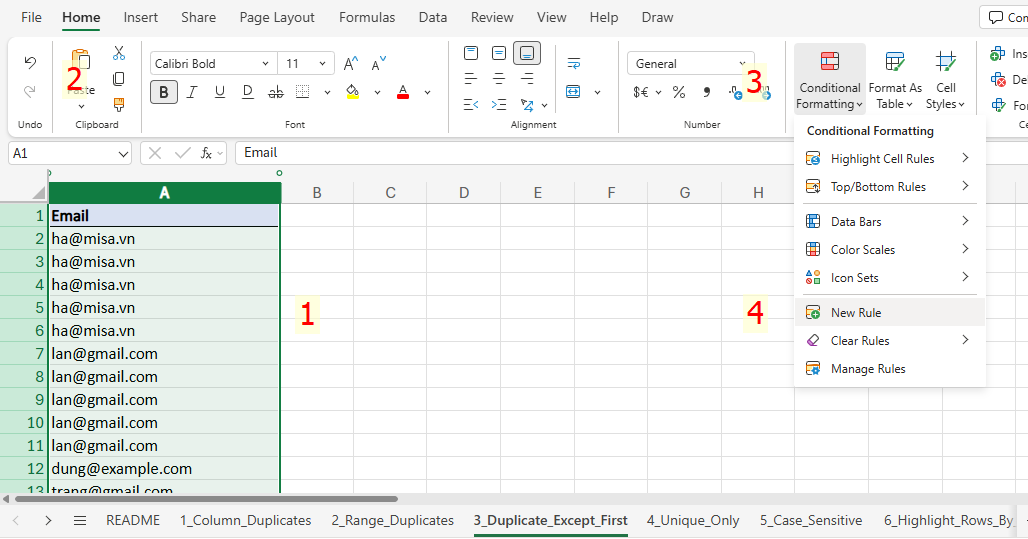Click the Name Box showing A1
The height and width of the screenshot is (539, 1028).
coord(69,153)
